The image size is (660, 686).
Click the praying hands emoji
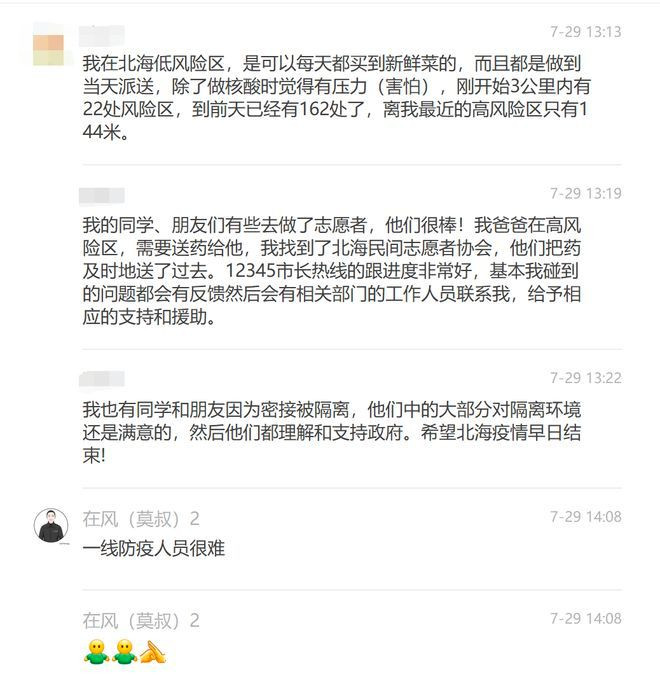tap(153, 651)
